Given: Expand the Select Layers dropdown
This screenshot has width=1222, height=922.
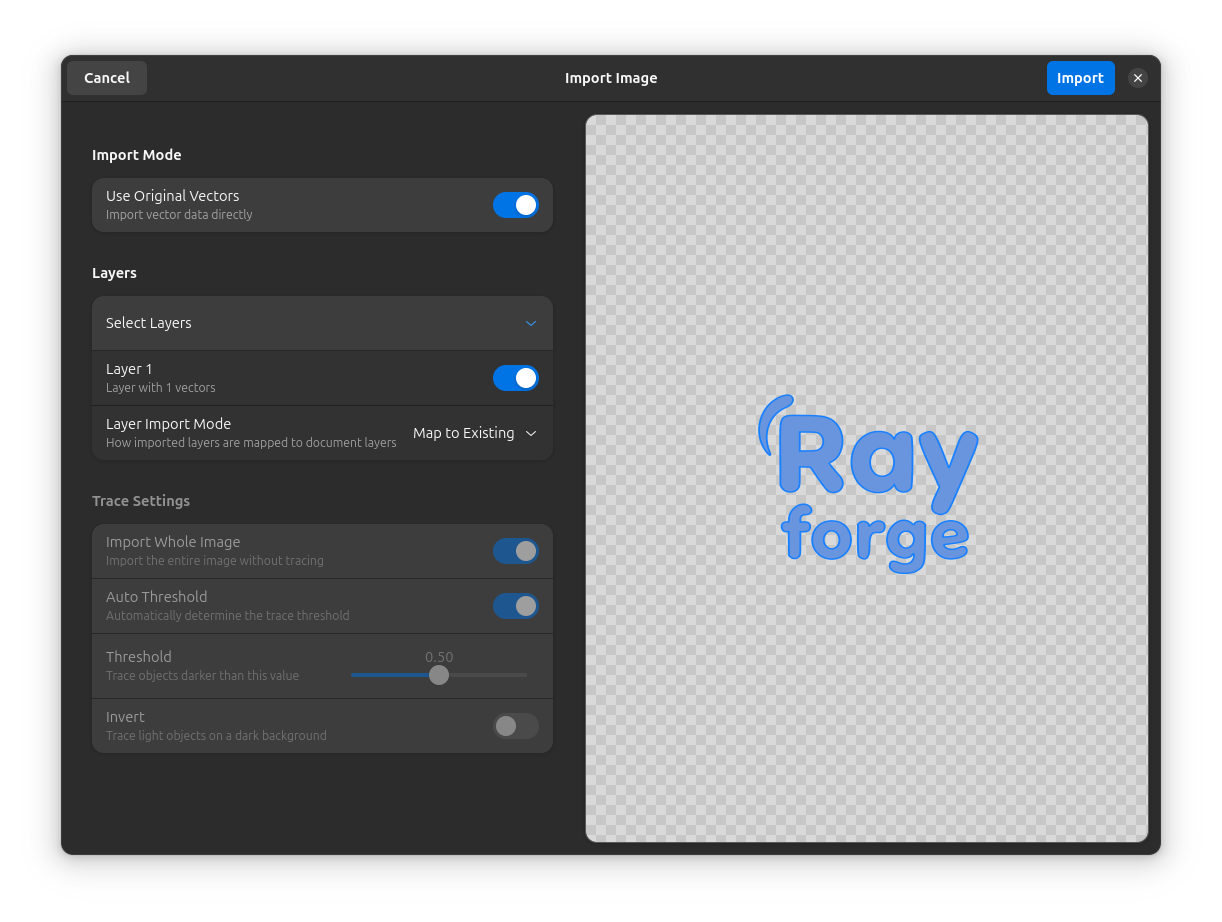Looking at the screenshot, I should [x=322, y=322].
